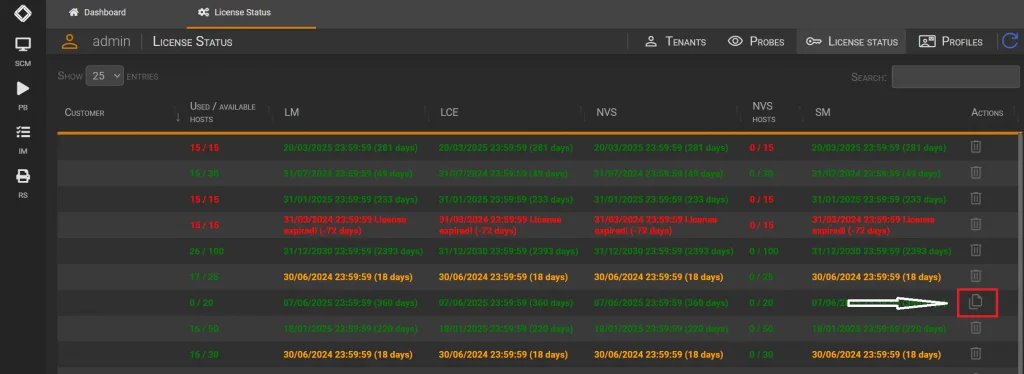Viewport: 1024px width, 374px height.
Task: Select the PB play icon in sidebar
Action: point(23,88)
